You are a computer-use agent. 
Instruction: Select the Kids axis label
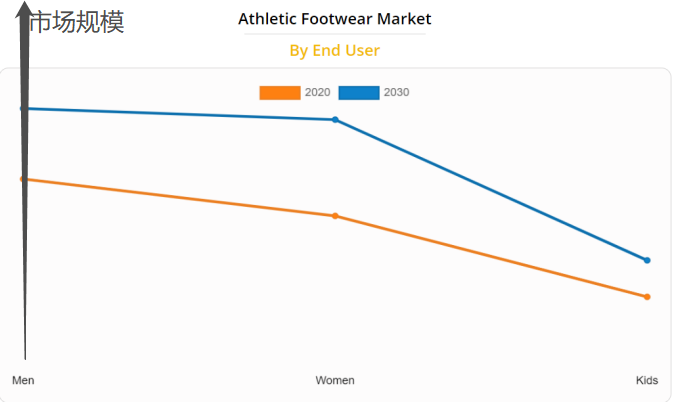(647, 381)
